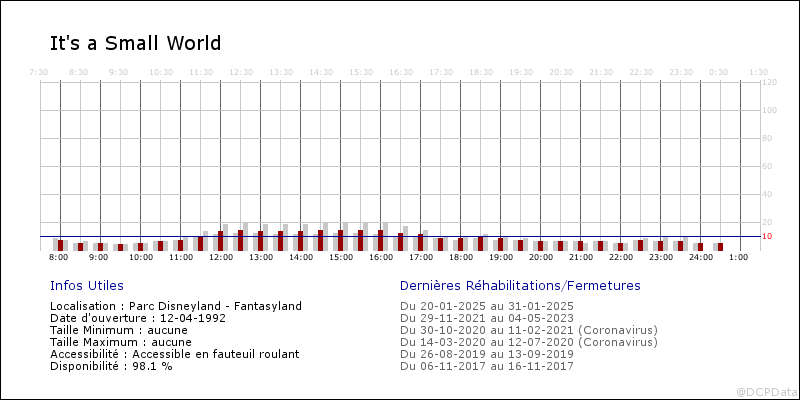Click the Localisation Parc Disneyland - Fantasyland line
The width and height of the screenshot is (800, 400).
coord(176,306)
